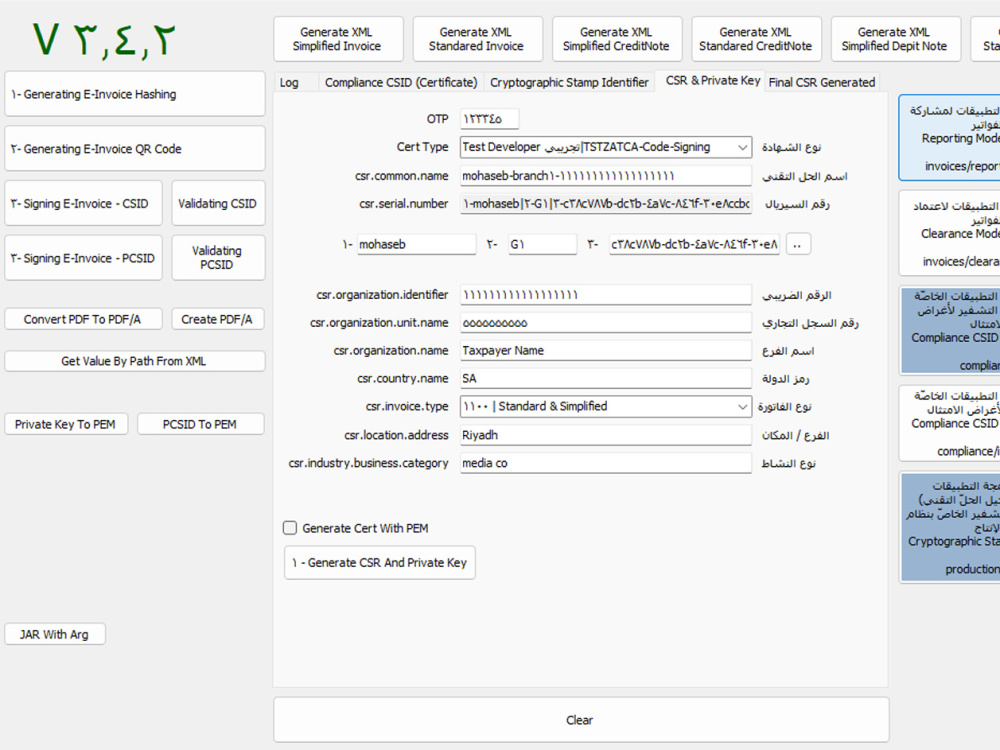Click Private Key To PEM button
The width and height of the screenshot is (1000, 750).
[66, 424]
